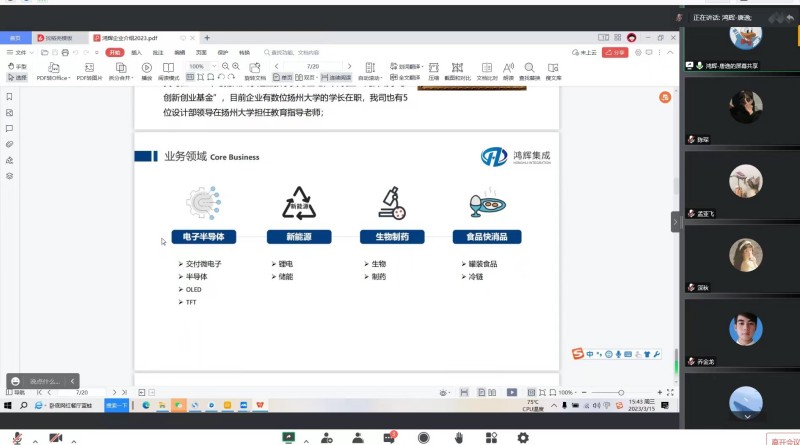Select the 鸿辉企业介绍2023.pdf document tab
This screenshot has width=800, height=445.
coord(130,37)
